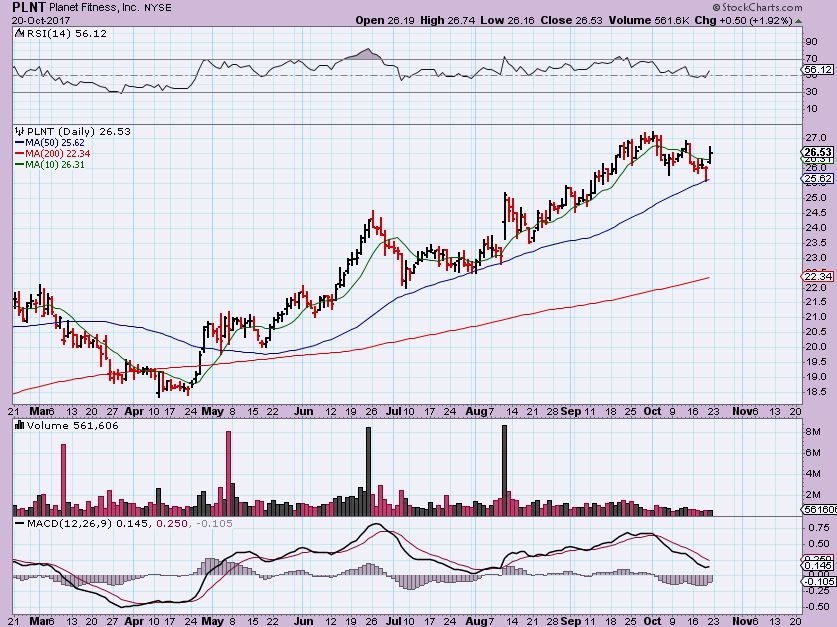Click the "RSI(14) 56.12" indicator label
Image resolution: width=837 pixels, height=627 pixels.
coord(66,33)
